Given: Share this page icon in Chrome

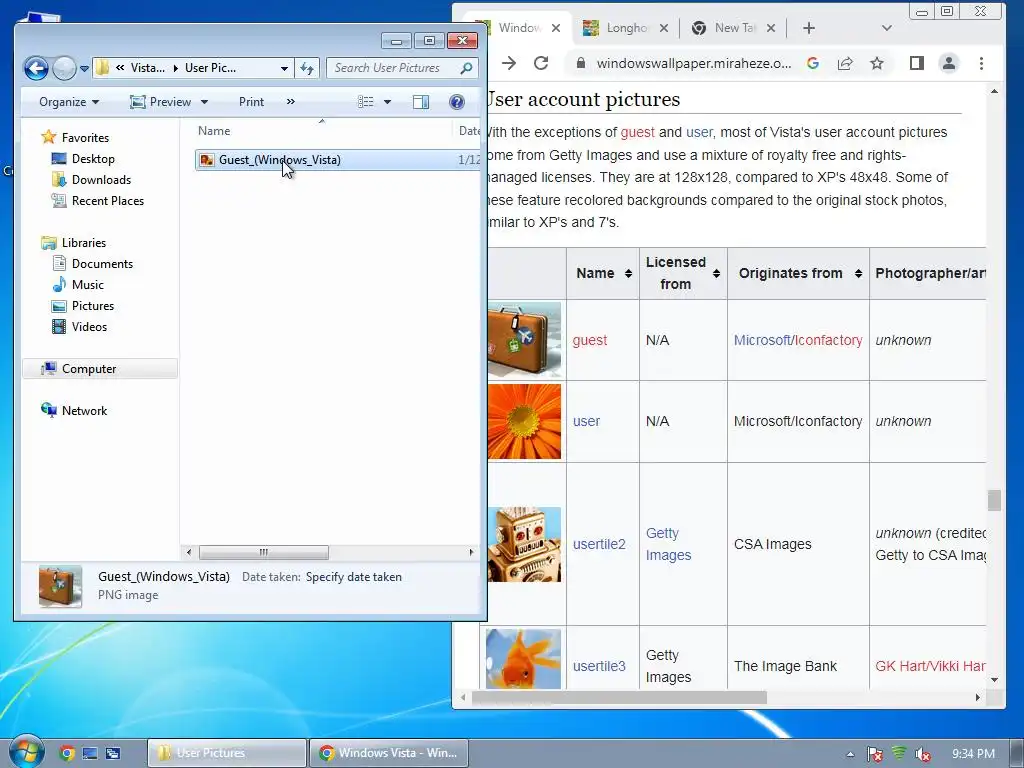Looking at the screenshot, I should [845, 63].
